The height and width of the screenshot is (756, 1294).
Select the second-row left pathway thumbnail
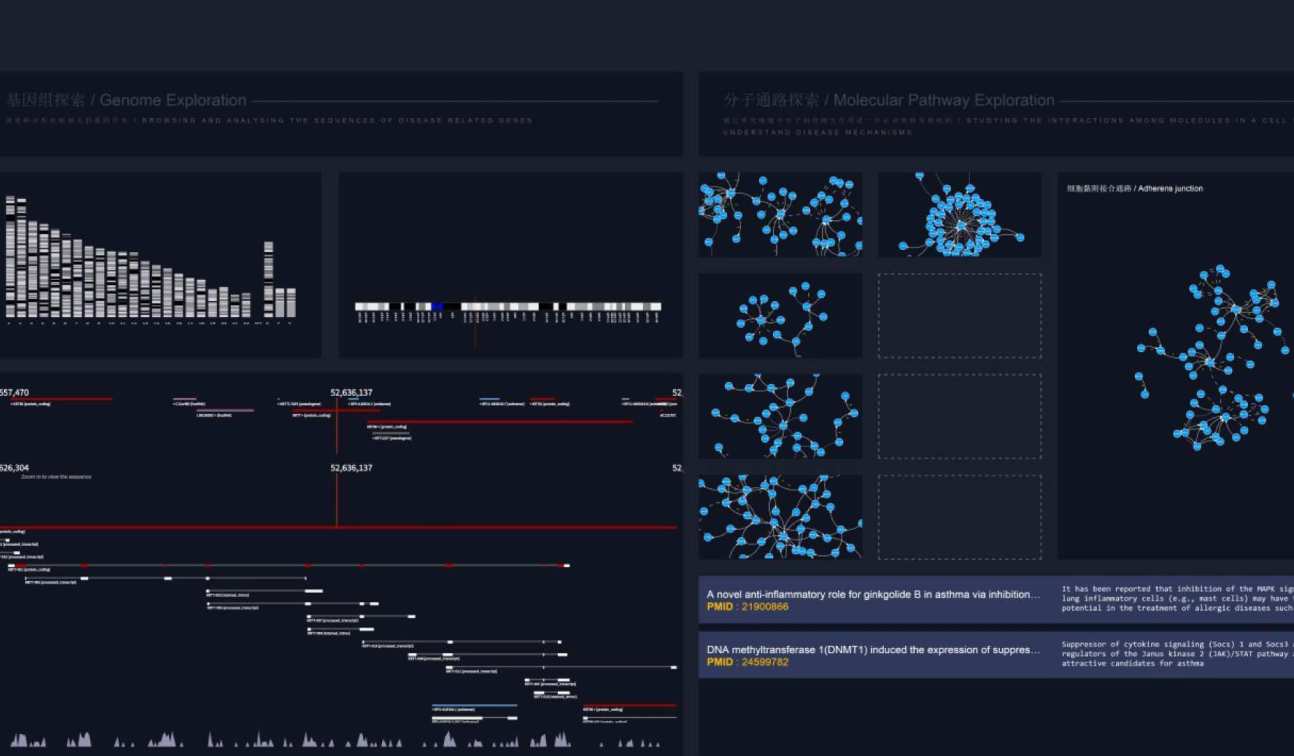tap(780, 315)
